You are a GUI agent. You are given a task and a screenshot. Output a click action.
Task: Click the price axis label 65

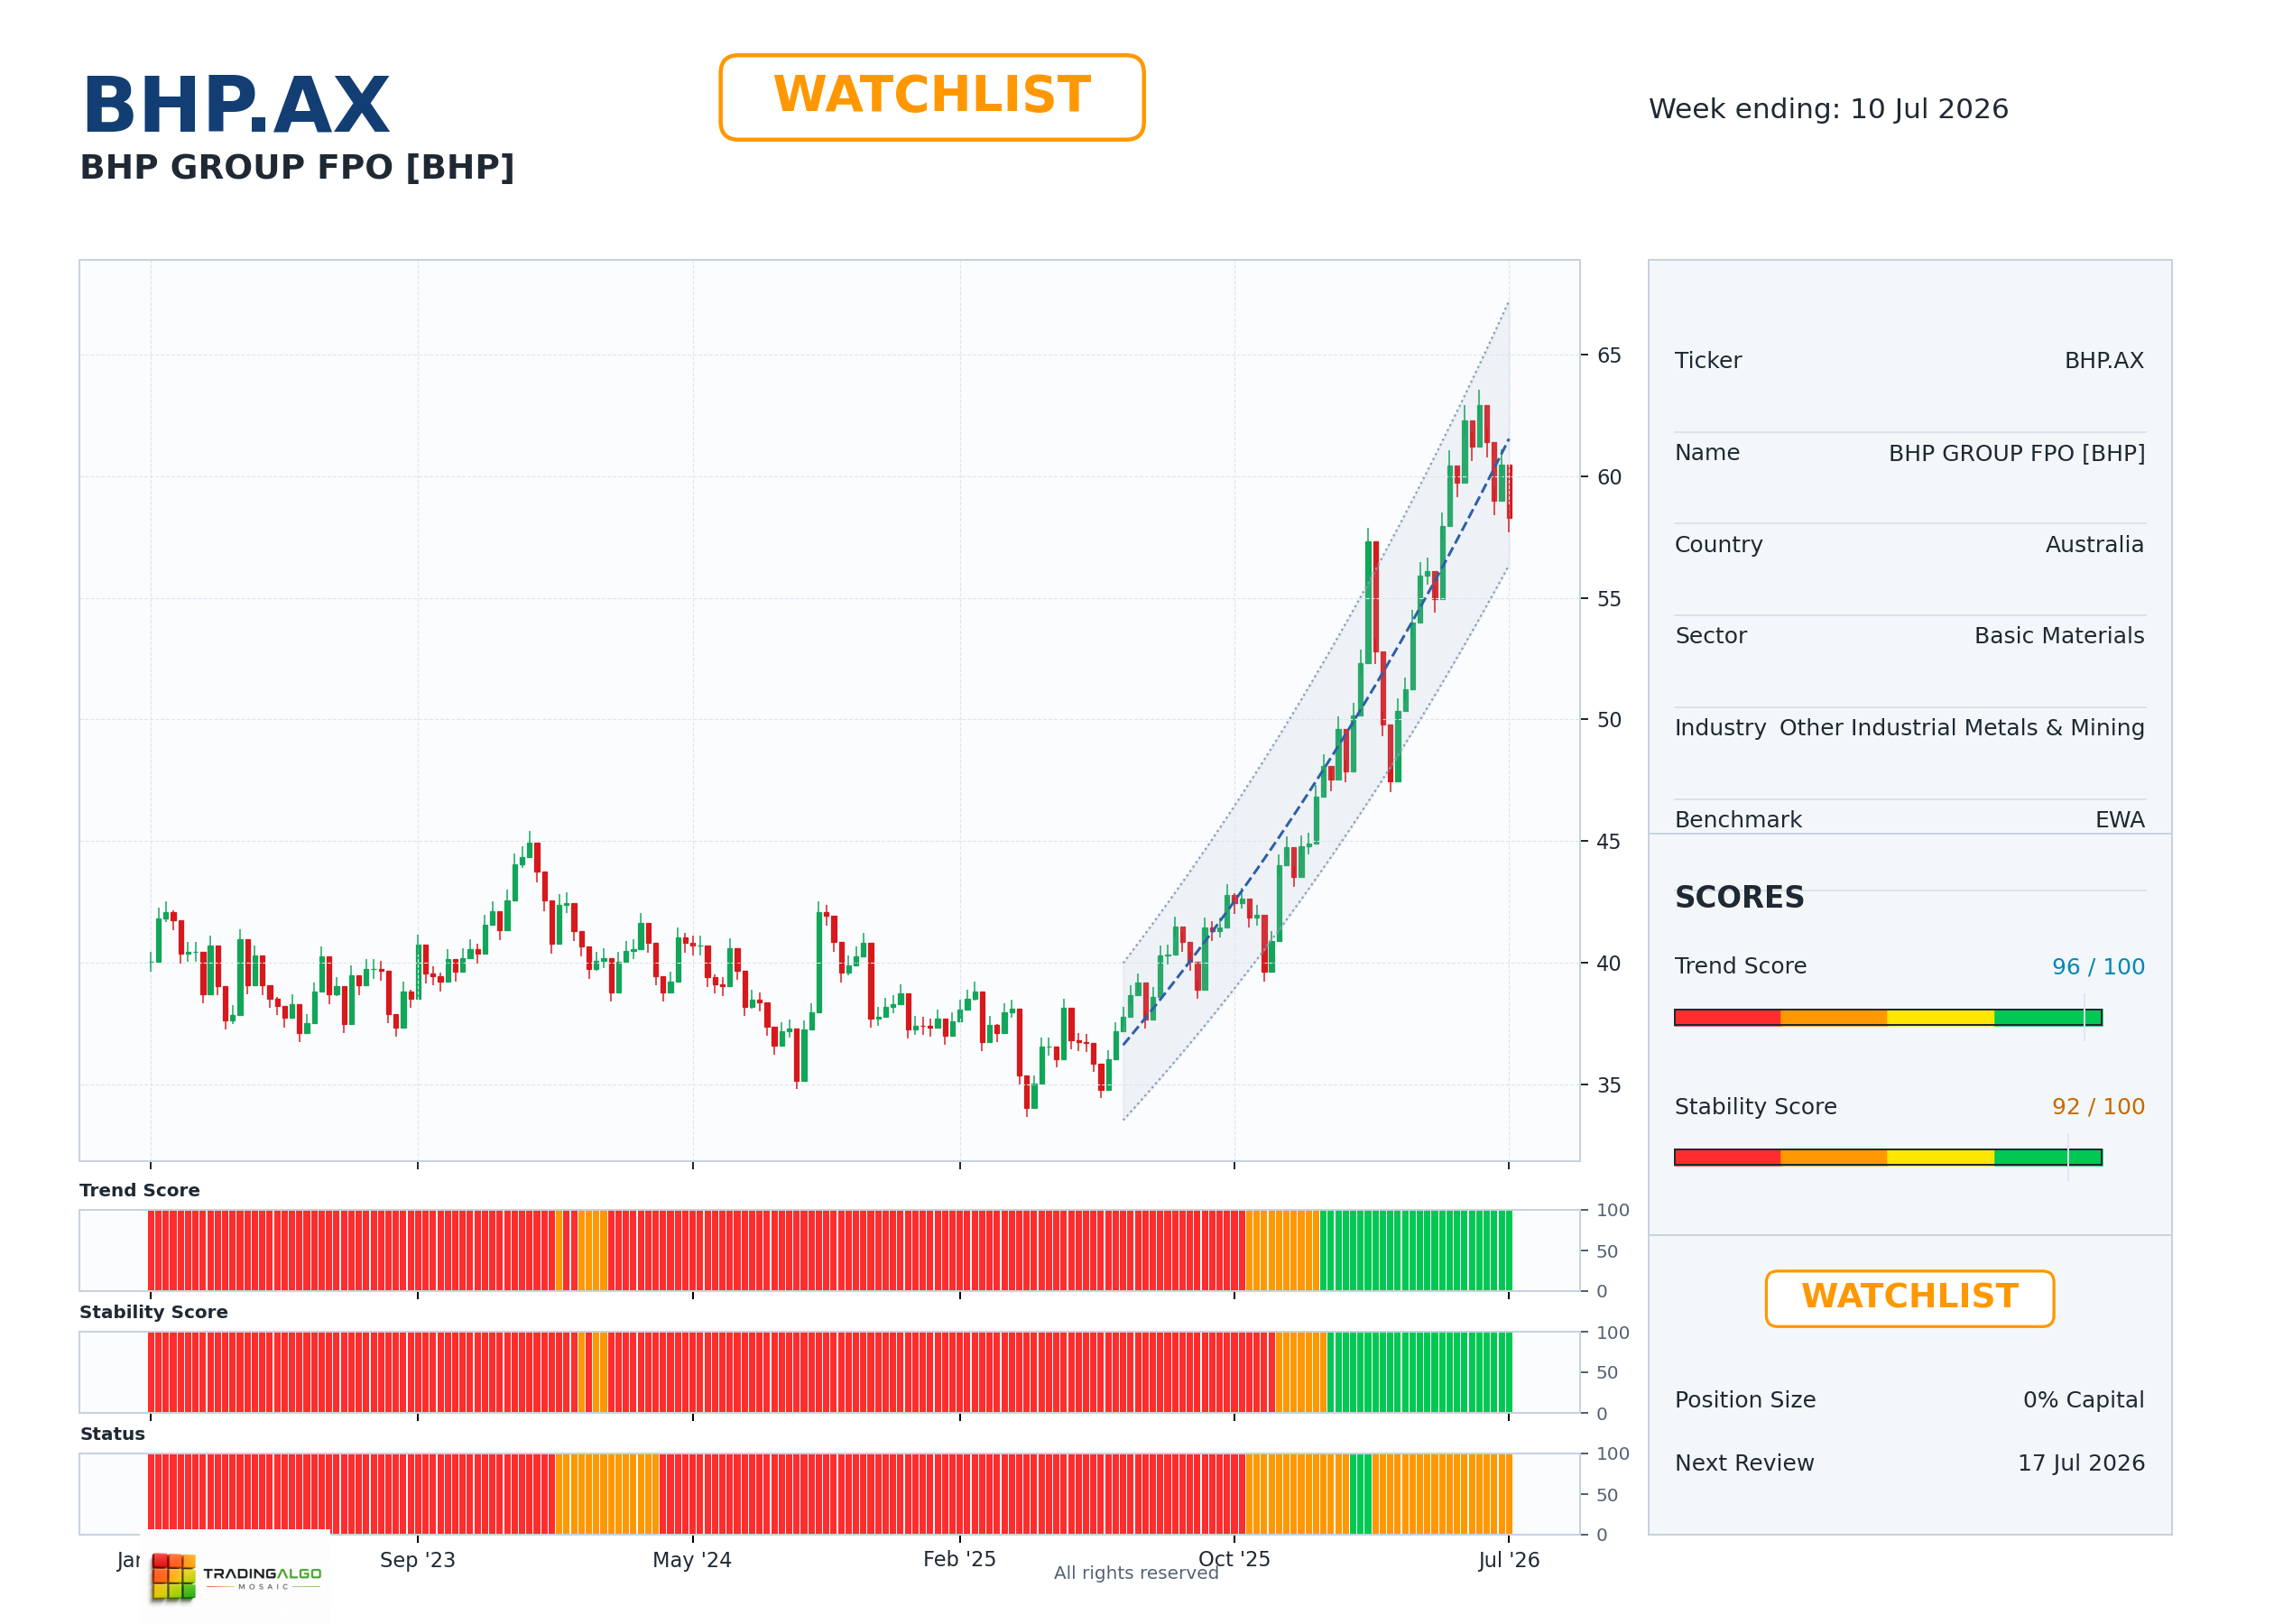click(1608, 355)
